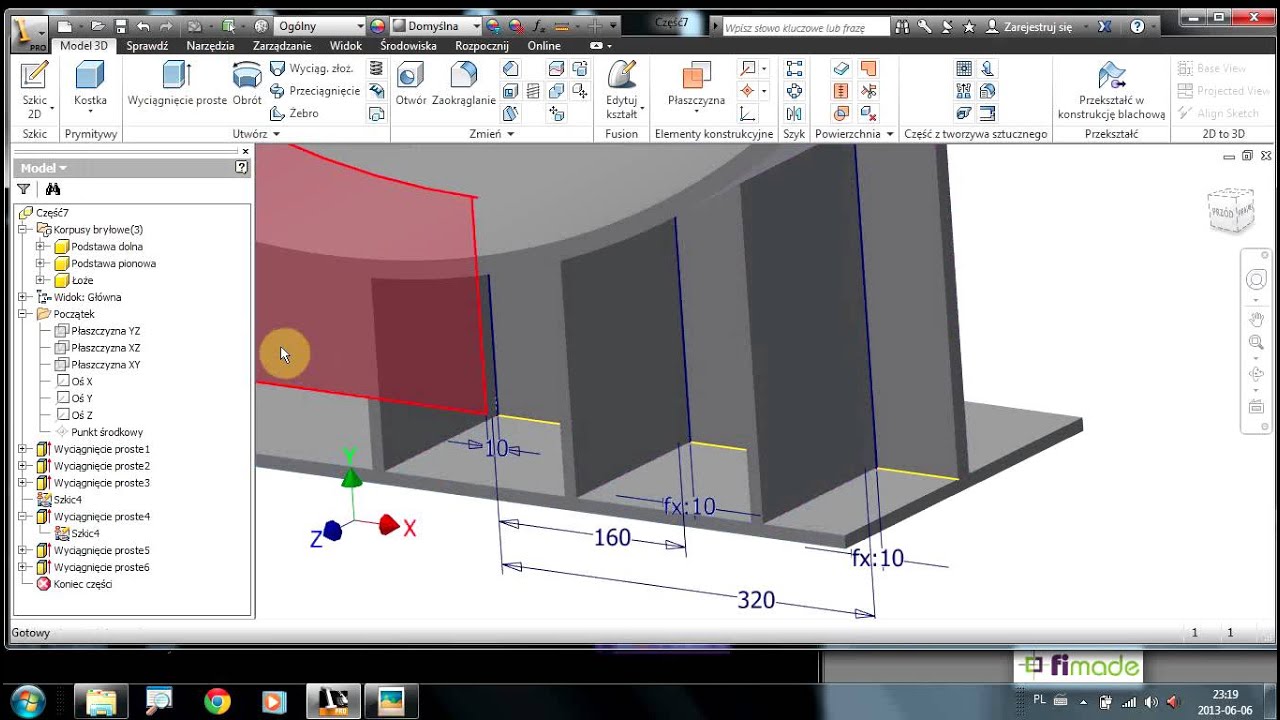
Task: Collapse the Korpusy bryłowe(3) tree node
Action: pyautogui.click(x=23, y=230)
